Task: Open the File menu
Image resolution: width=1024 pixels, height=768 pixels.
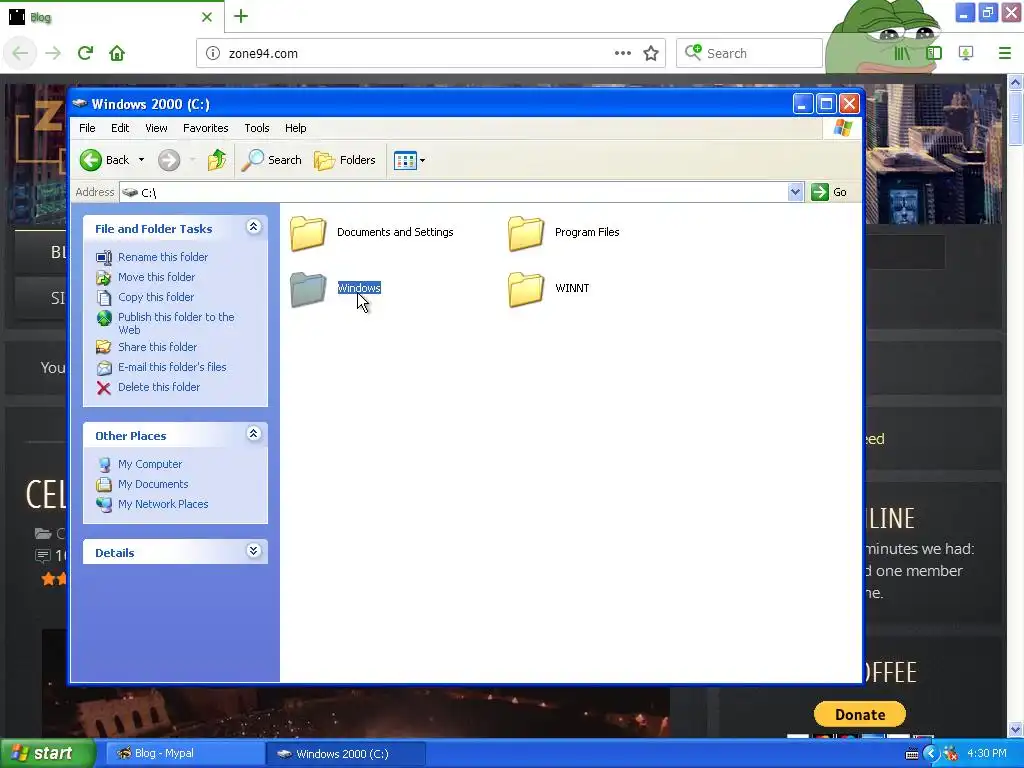Action: (87, 128)
